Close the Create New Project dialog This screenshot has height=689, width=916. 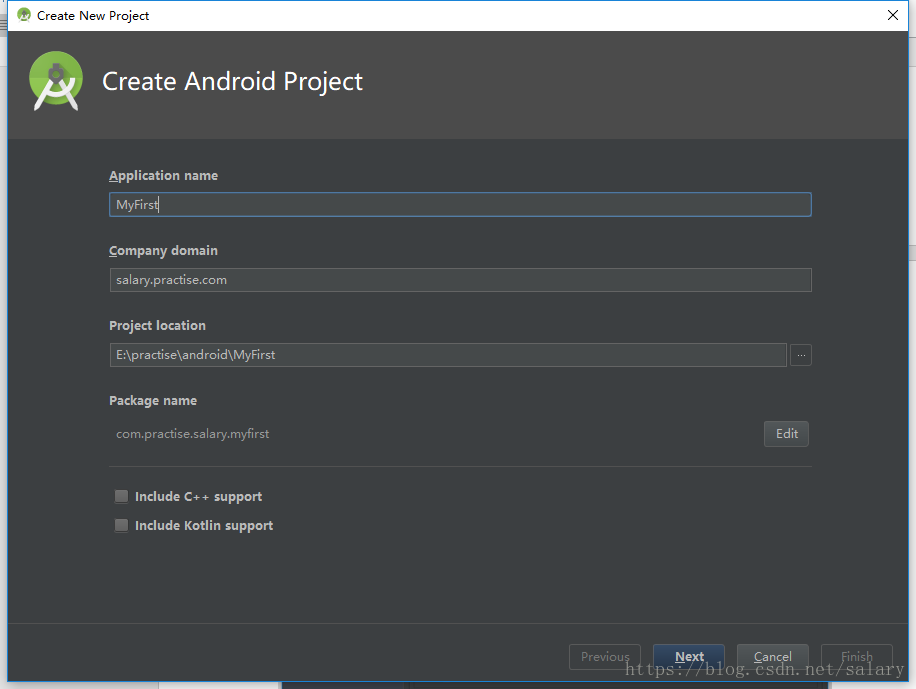(893, 15)
